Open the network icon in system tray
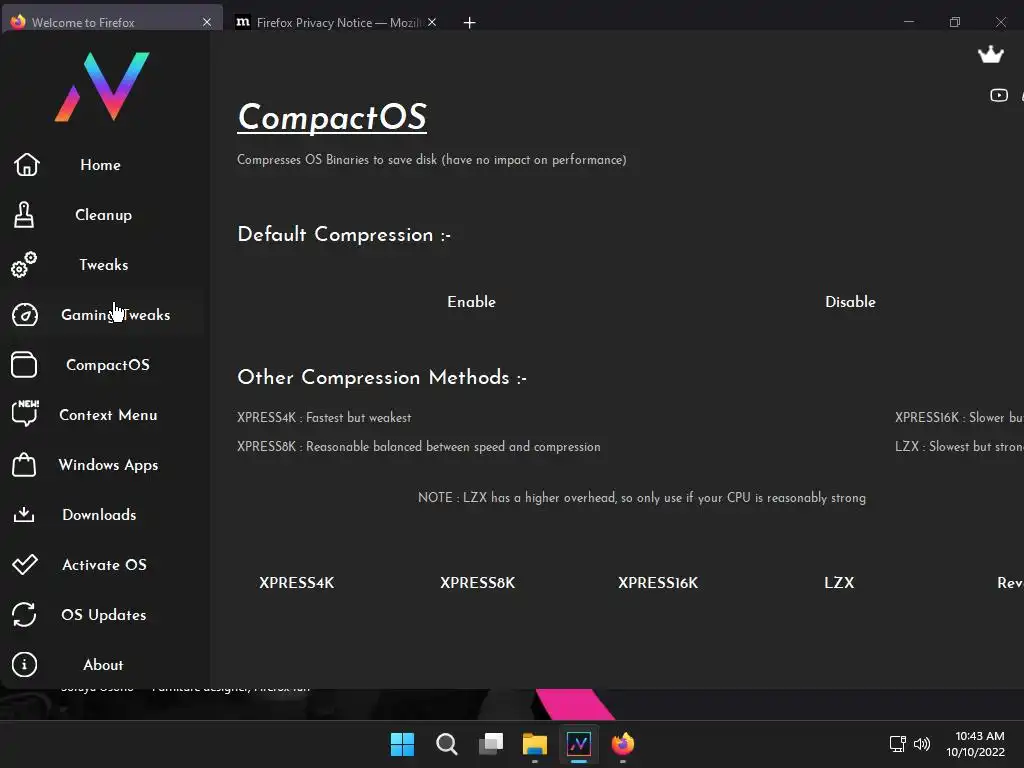 897,744
